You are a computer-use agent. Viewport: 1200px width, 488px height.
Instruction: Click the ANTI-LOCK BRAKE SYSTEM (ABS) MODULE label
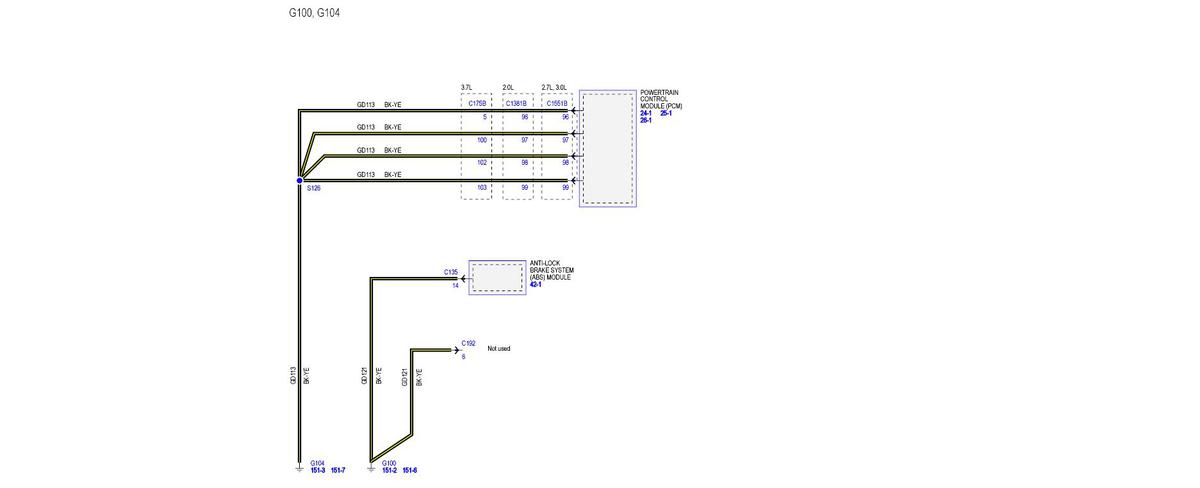tap(552, 270)
